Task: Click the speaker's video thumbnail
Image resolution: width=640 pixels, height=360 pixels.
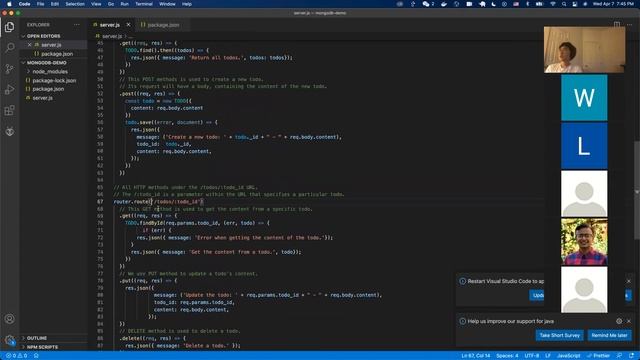Action: (x=584, y=50)
